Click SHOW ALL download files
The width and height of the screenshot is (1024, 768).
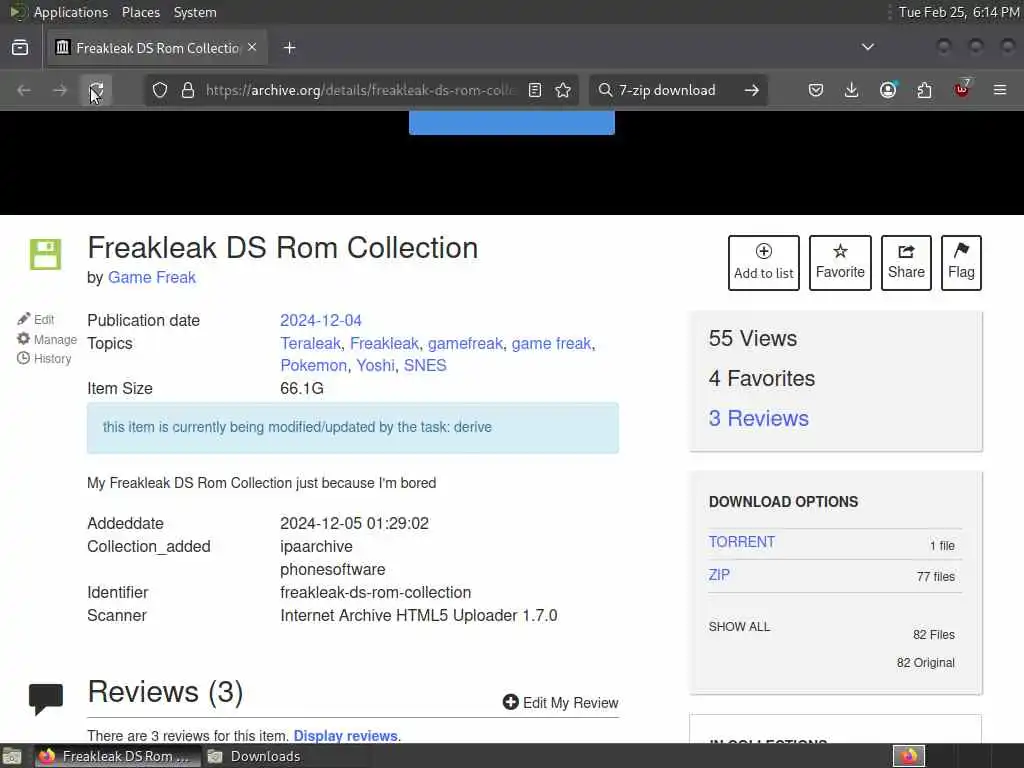739,627
